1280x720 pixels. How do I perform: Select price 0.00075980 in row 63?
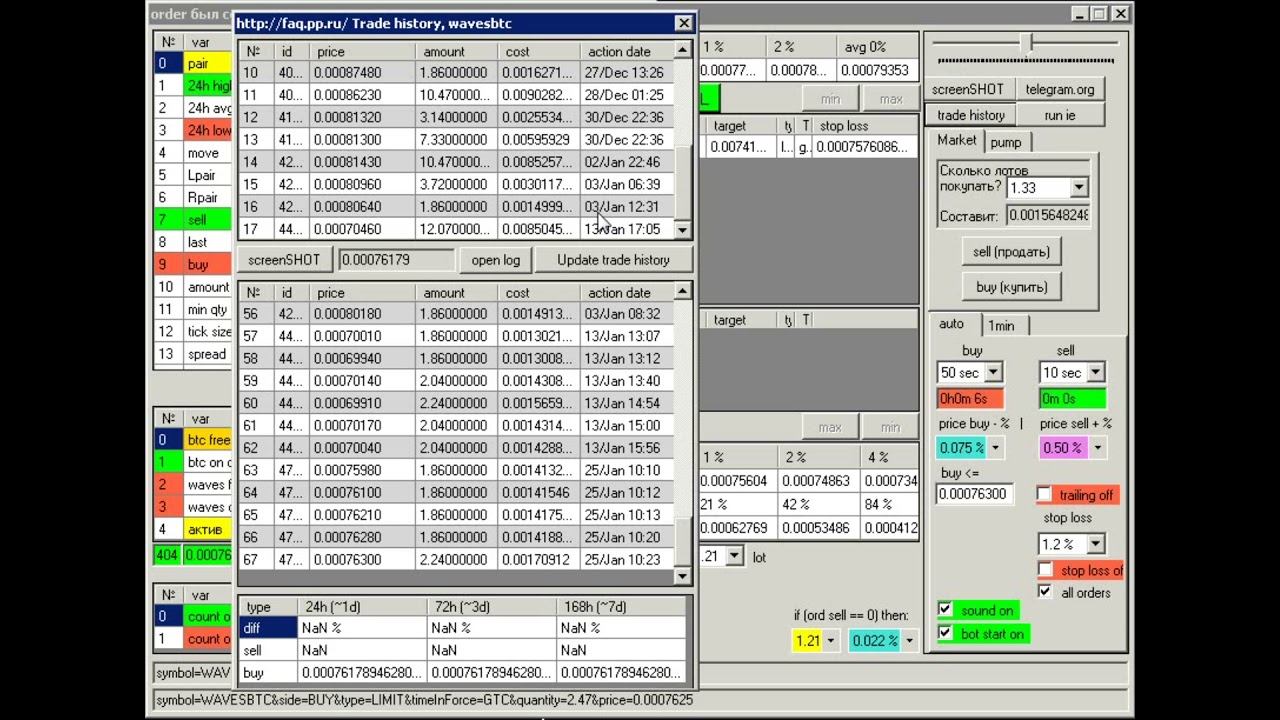pos(362,470)
